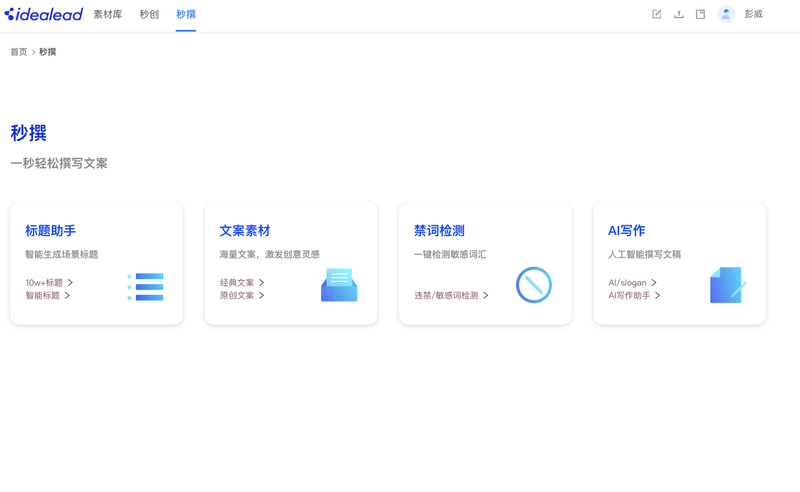The width and height of the screenshot is (800, 492).
Task: Click chevron next to AI写作助手
Action: pos(657,295)
